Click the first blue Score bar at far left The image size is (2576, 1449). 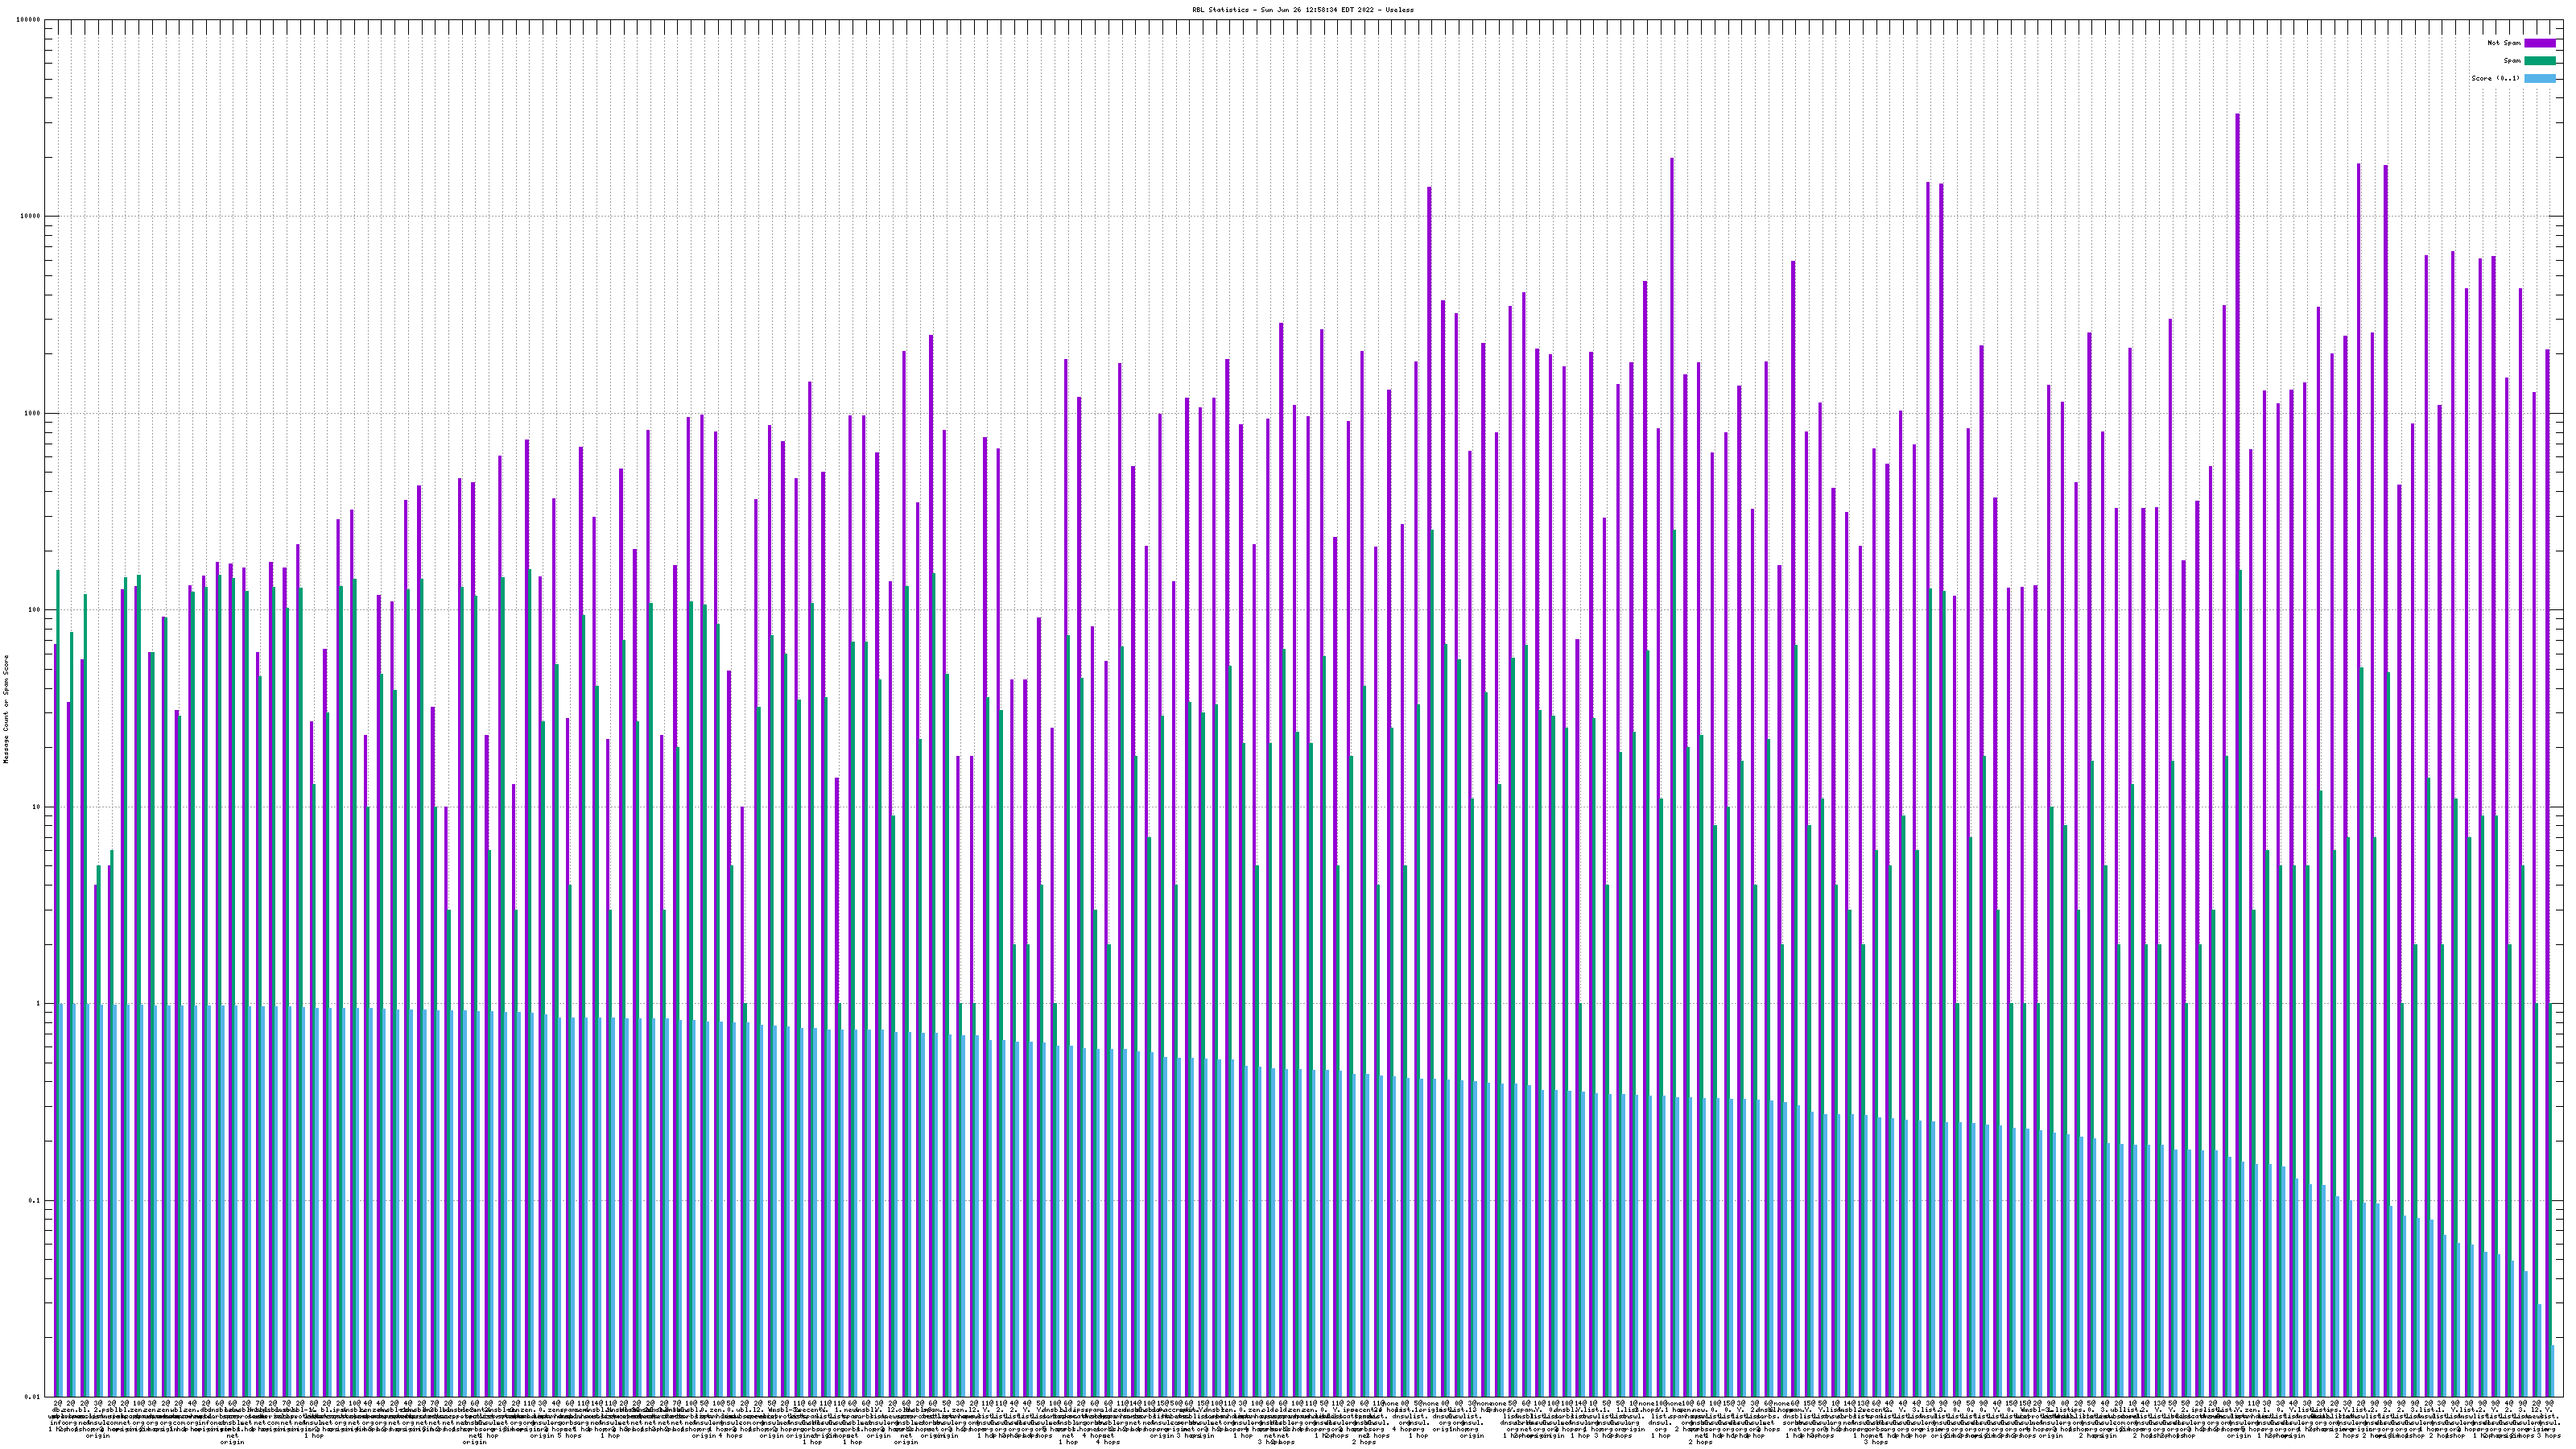[62, 1200]
